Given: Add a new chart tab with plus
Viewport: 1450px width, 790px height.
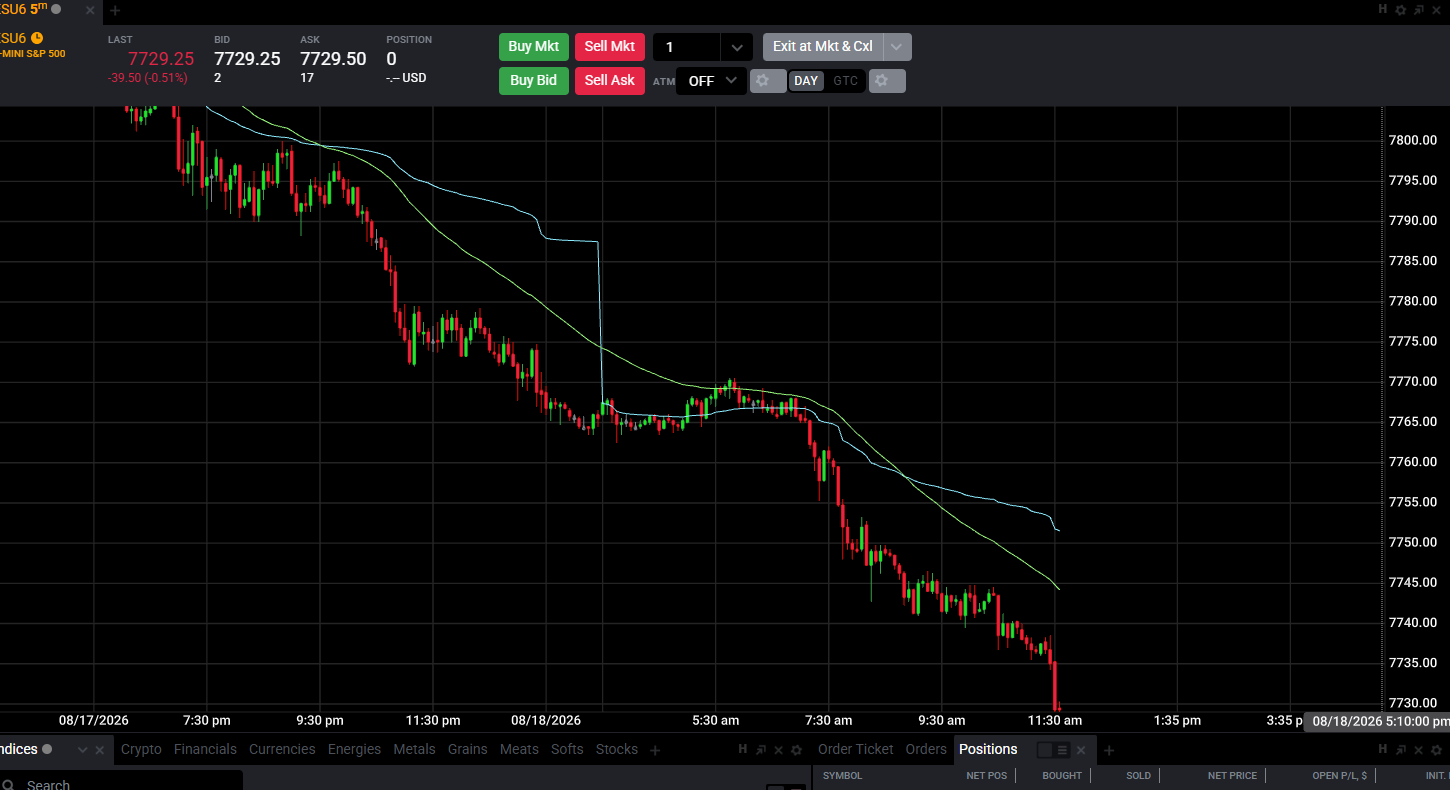Looking at the screenshot, I should point(115,10).
